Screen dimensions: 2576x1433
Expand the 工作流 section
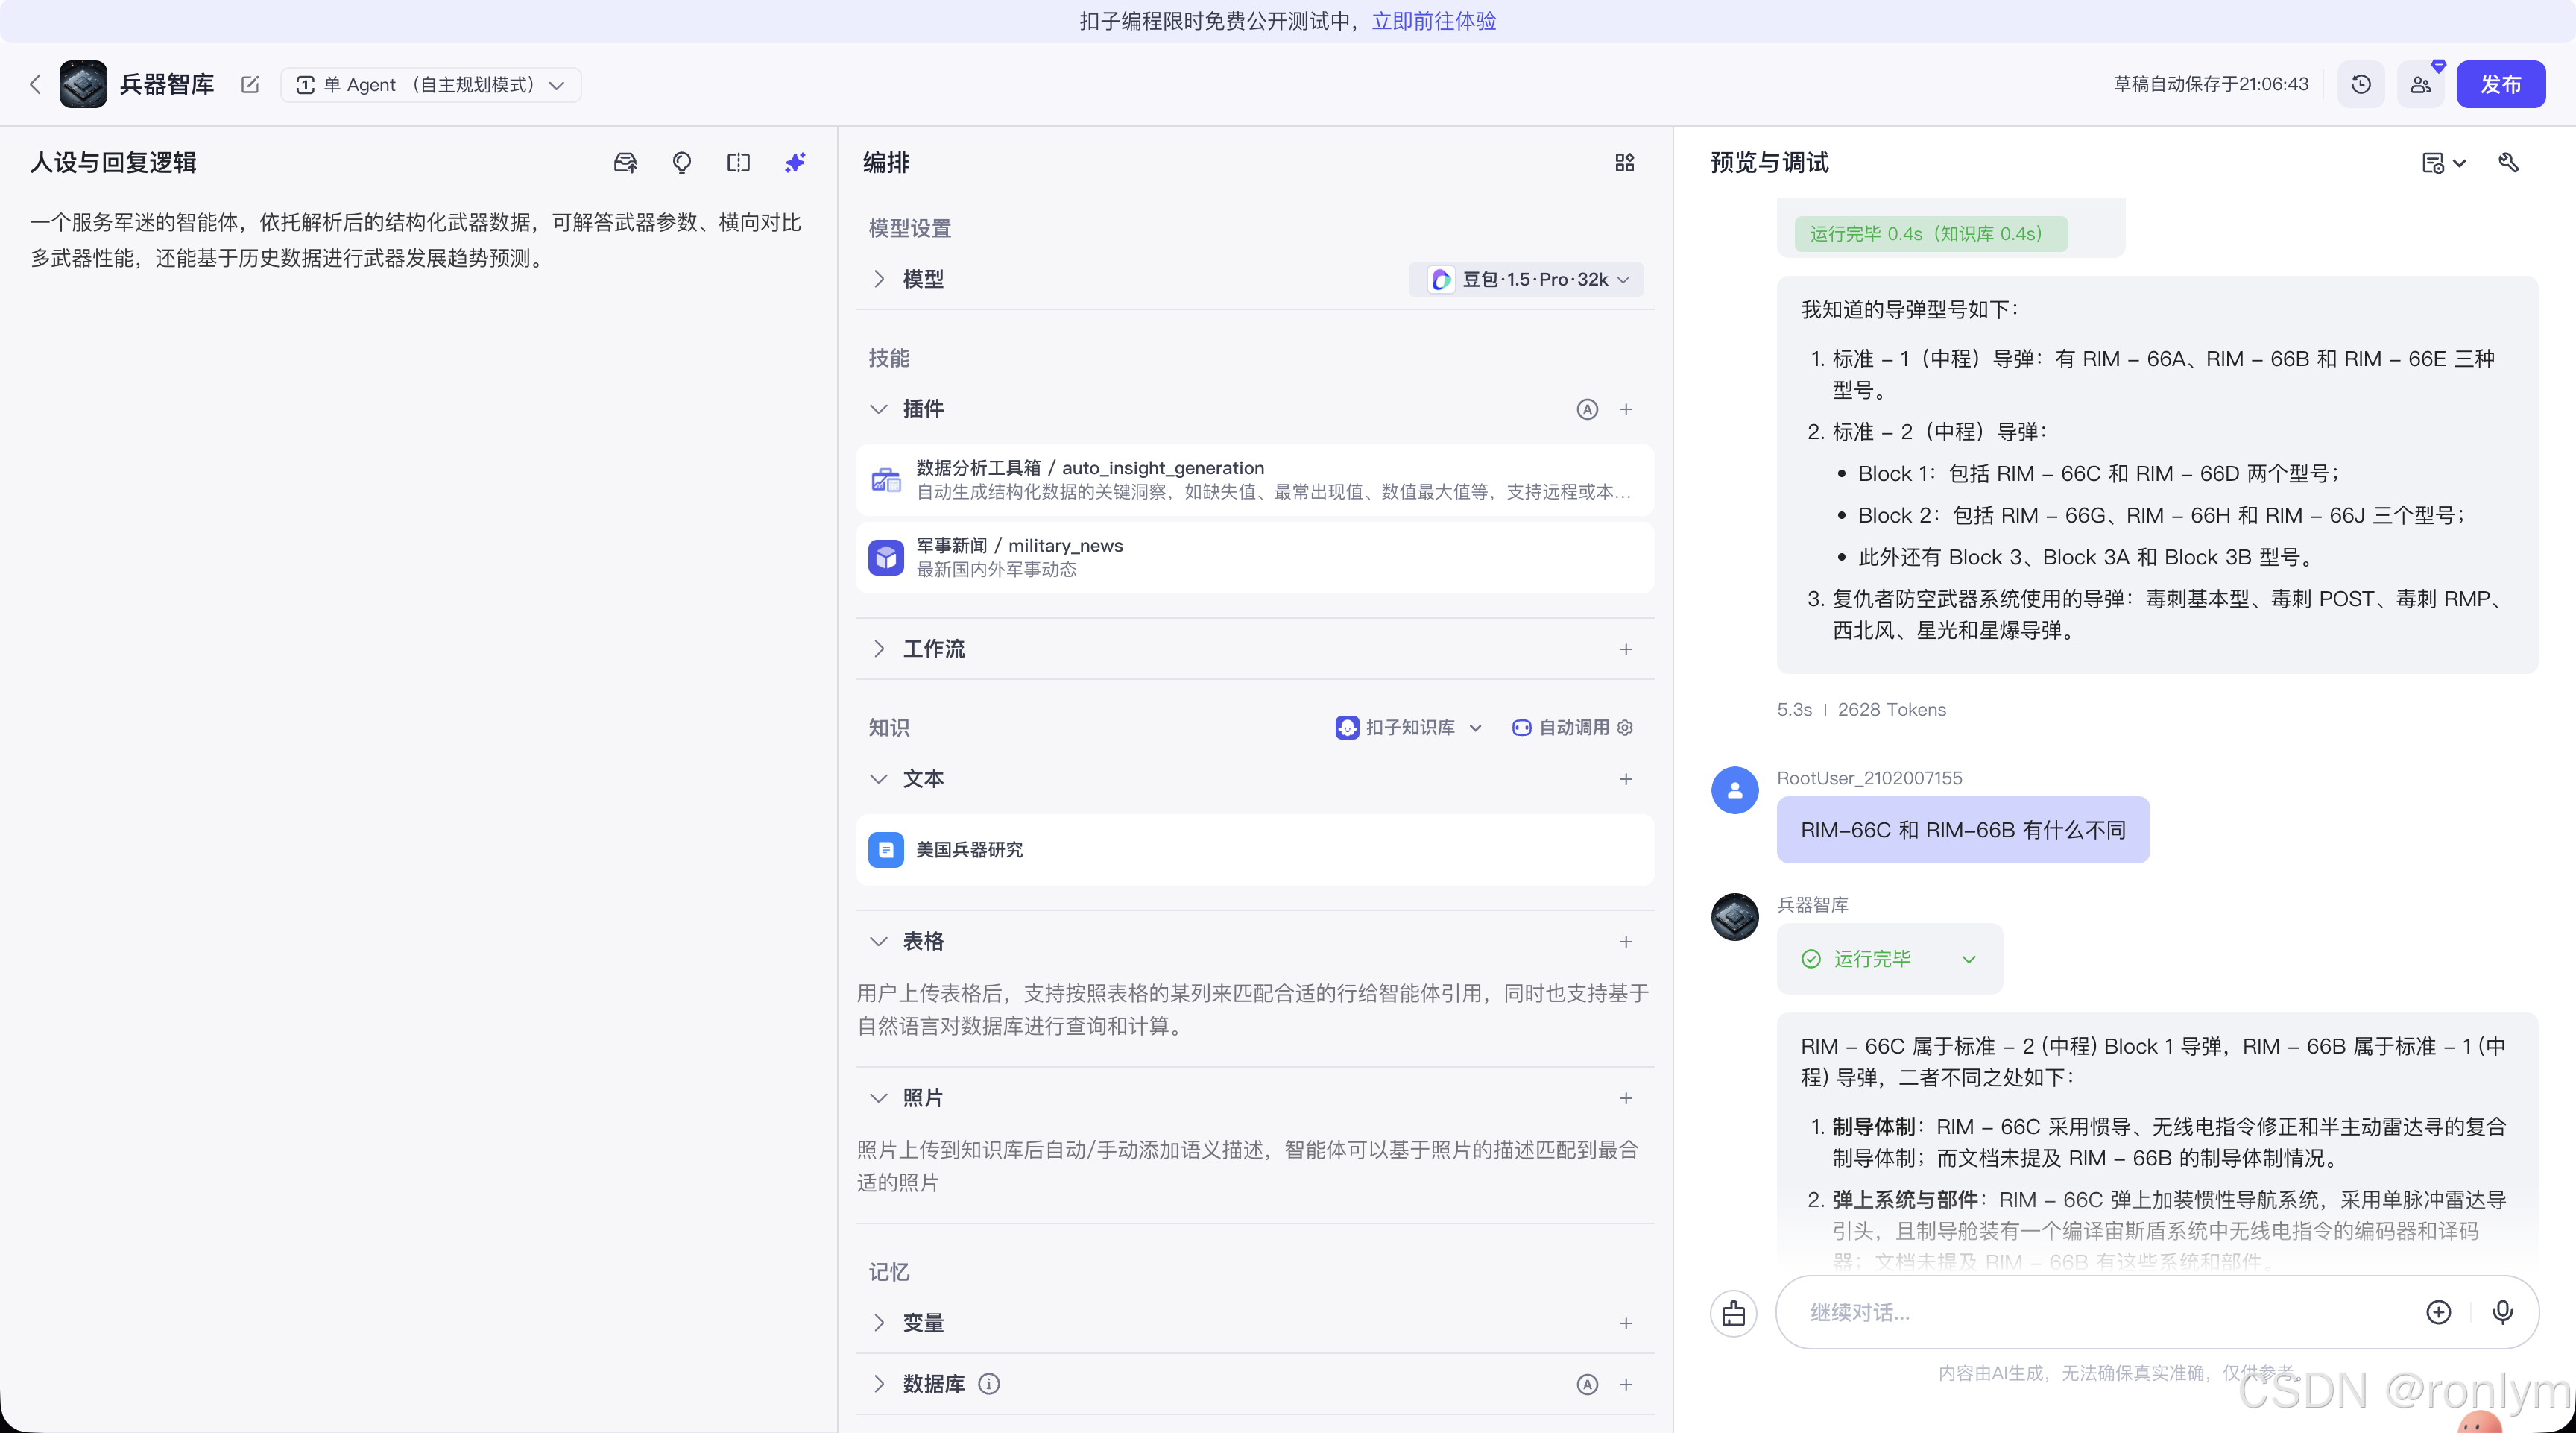pyautogui.click(x=879, y=649)
